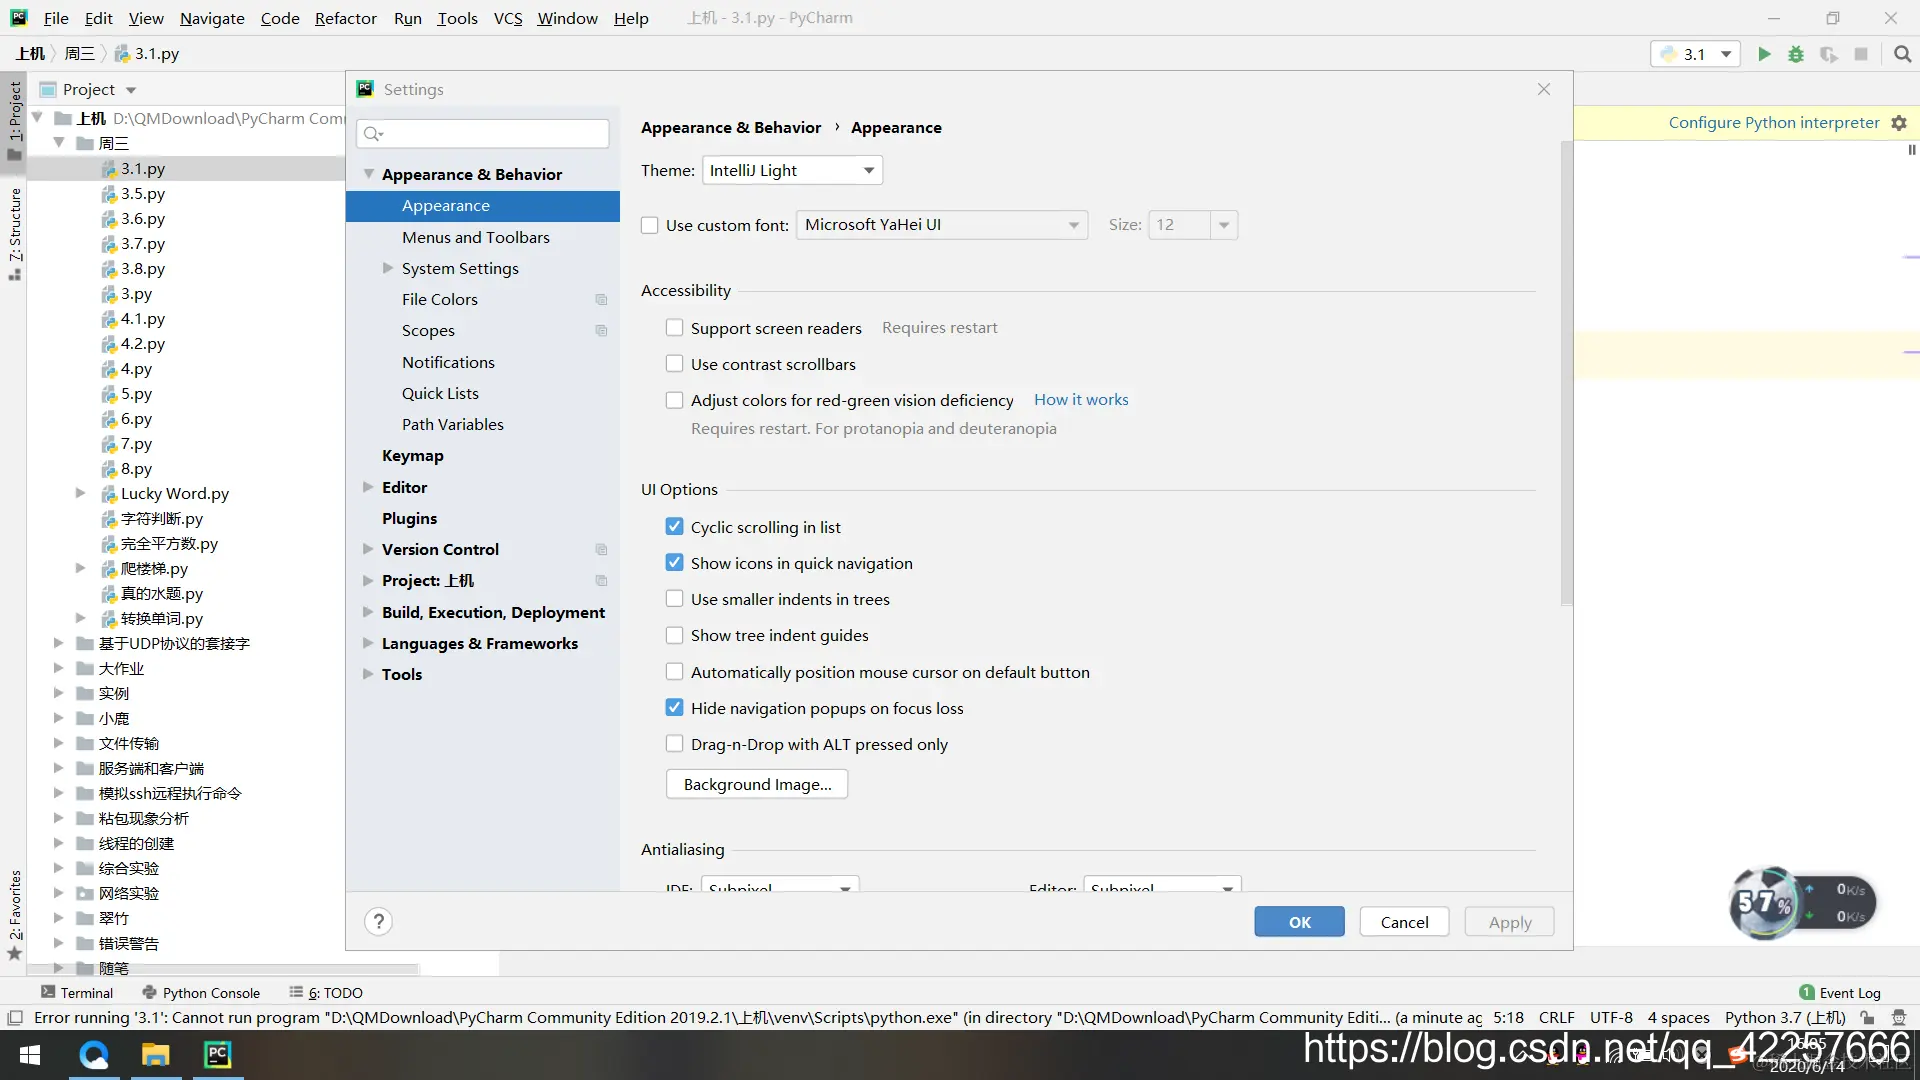Uncheck Cyclic scrolling in list
This screenshot has width=1920, height=1080.
(675, 527)
